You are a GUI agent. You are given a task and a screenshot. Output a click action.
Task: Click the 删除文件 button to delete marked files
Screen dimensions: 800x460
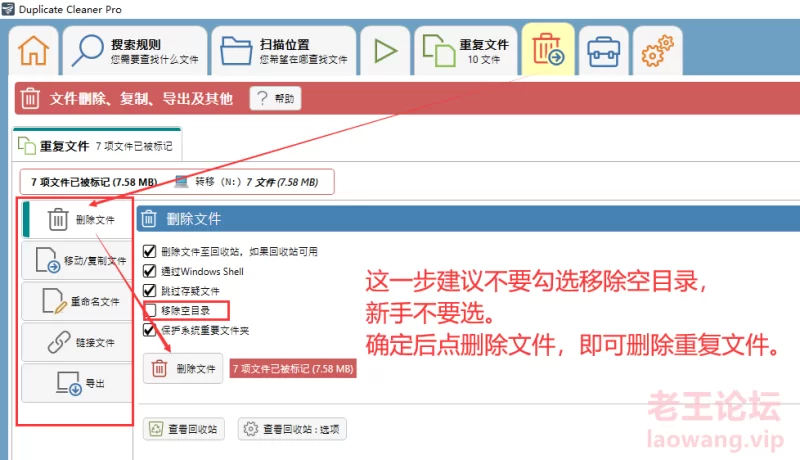(x=183, y=368)
